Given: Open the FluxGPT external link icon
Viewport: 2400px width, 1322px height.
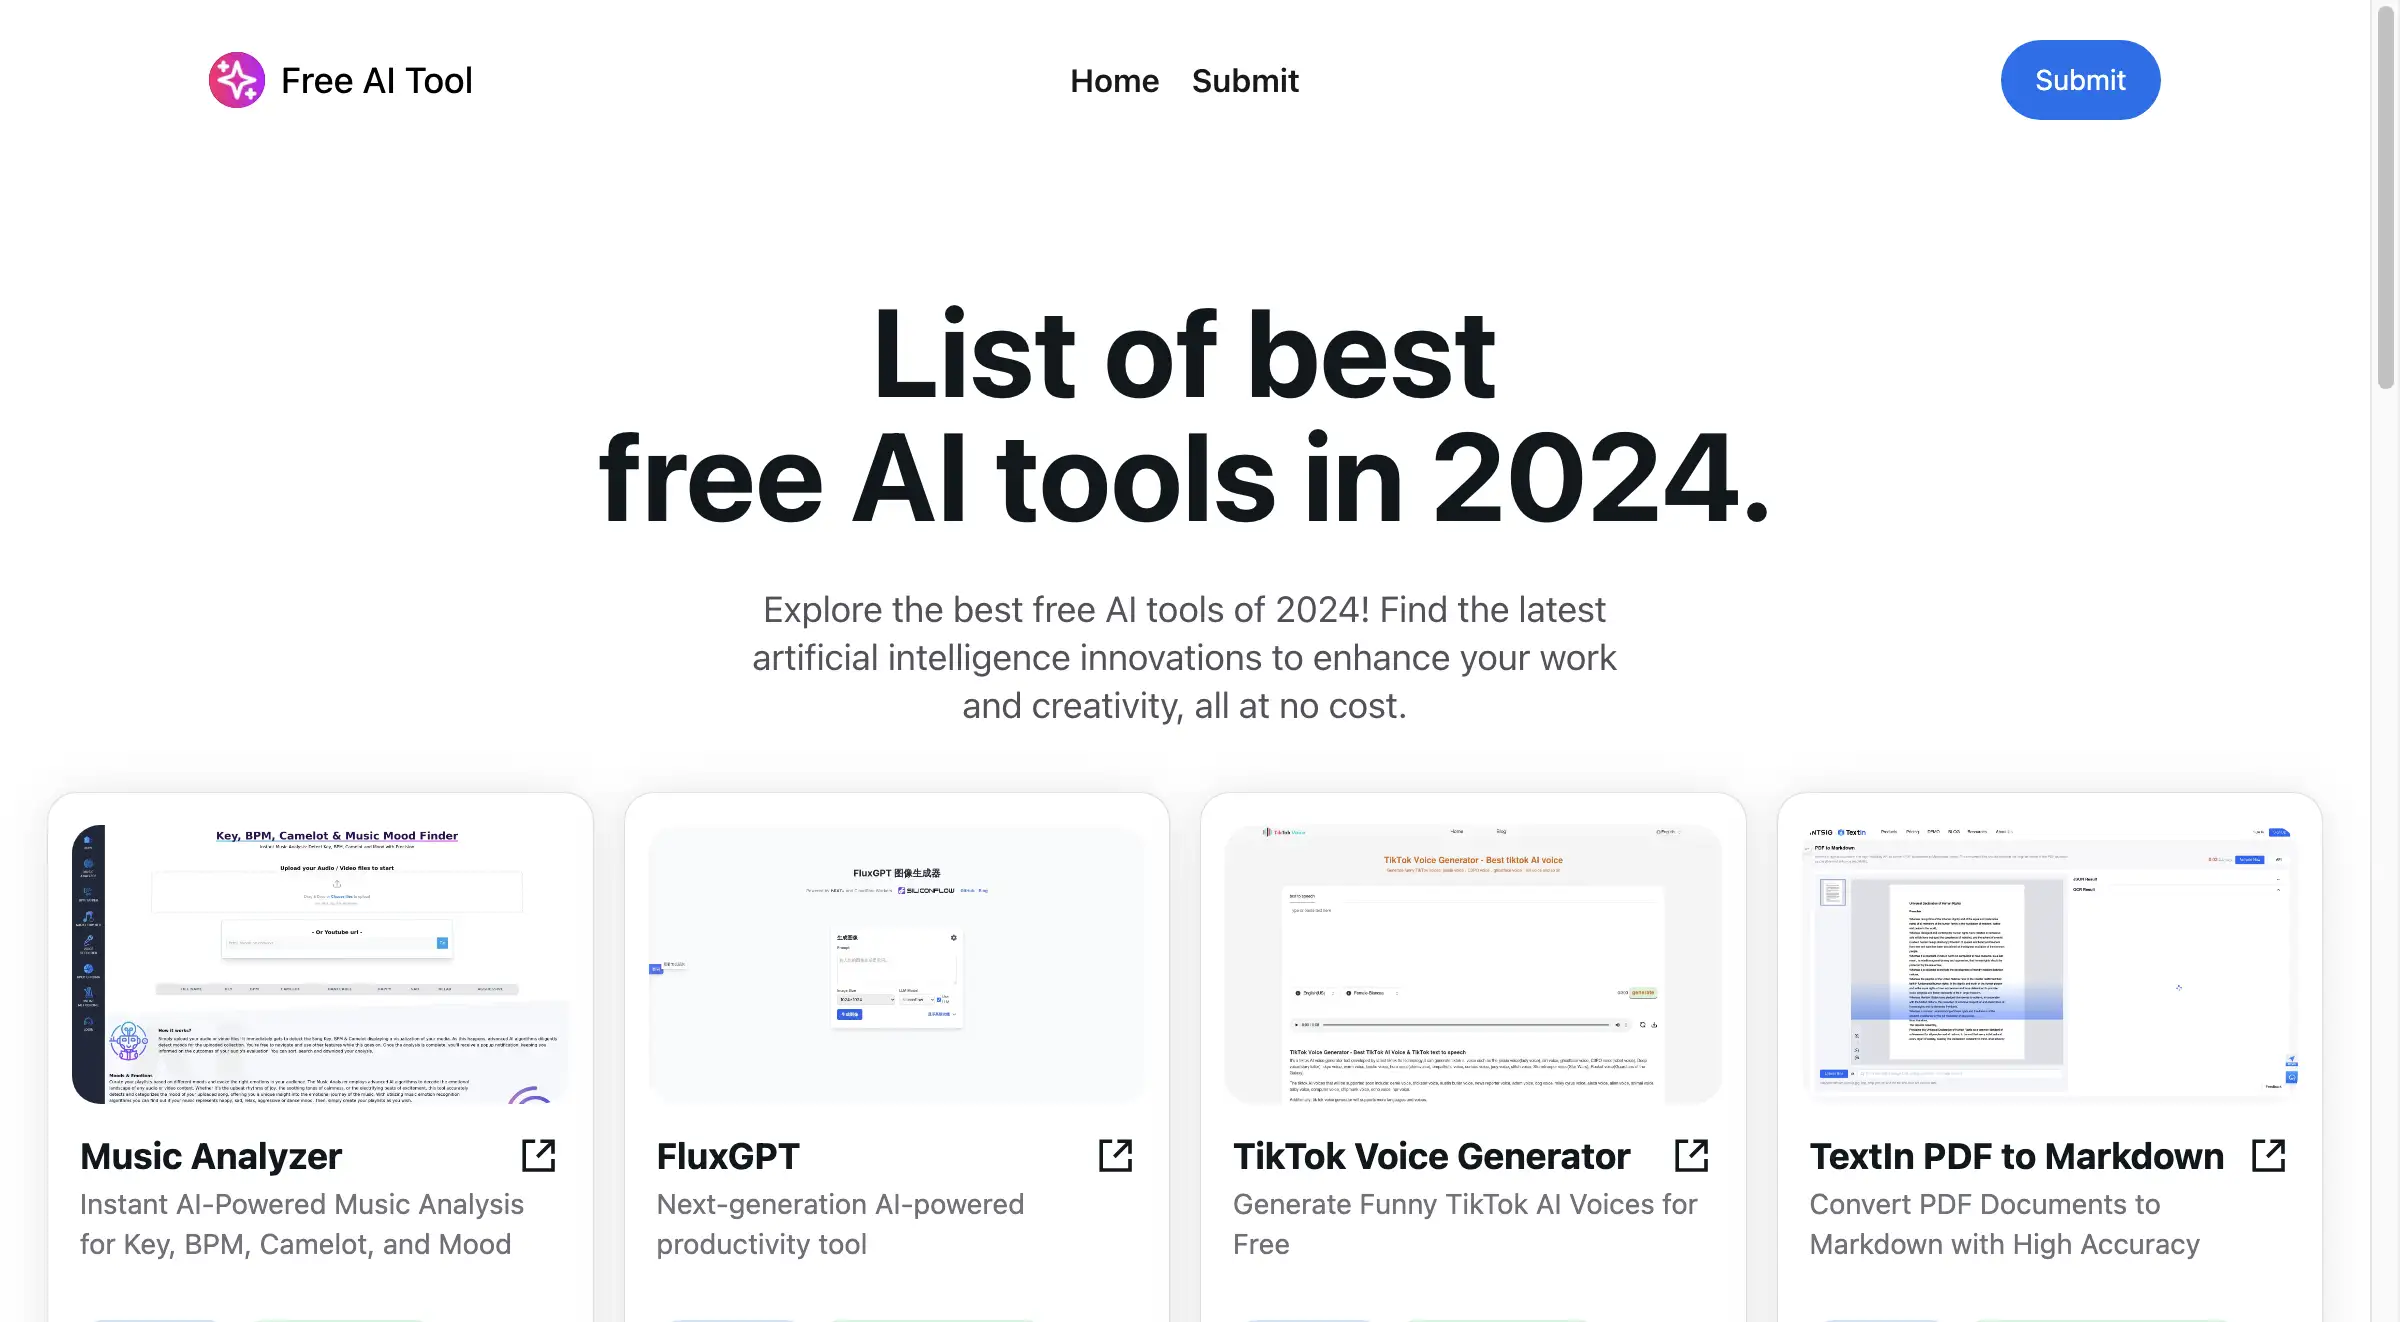Looking at the screenshot, I should pos(1116,1156).
